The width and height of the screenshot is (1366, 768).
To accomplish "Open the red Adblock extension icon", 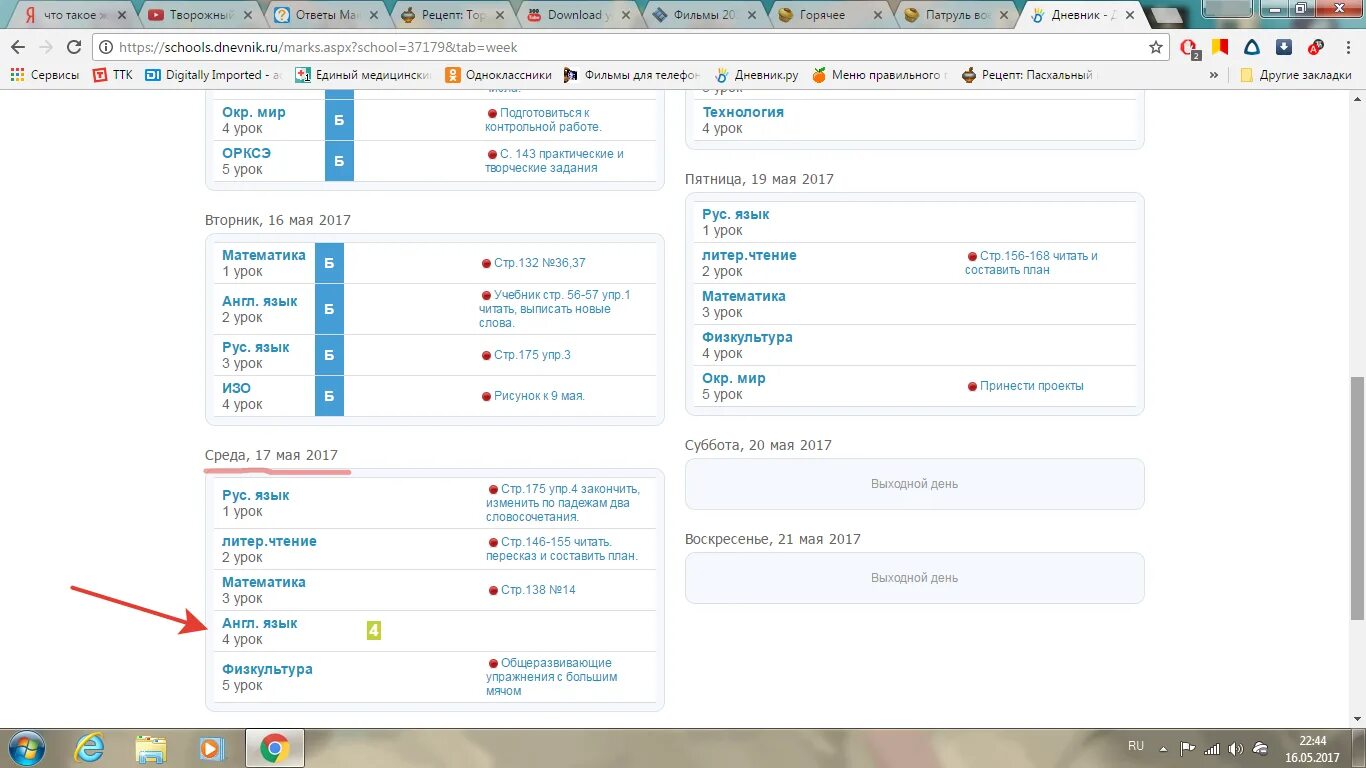I will point(1316,47).
